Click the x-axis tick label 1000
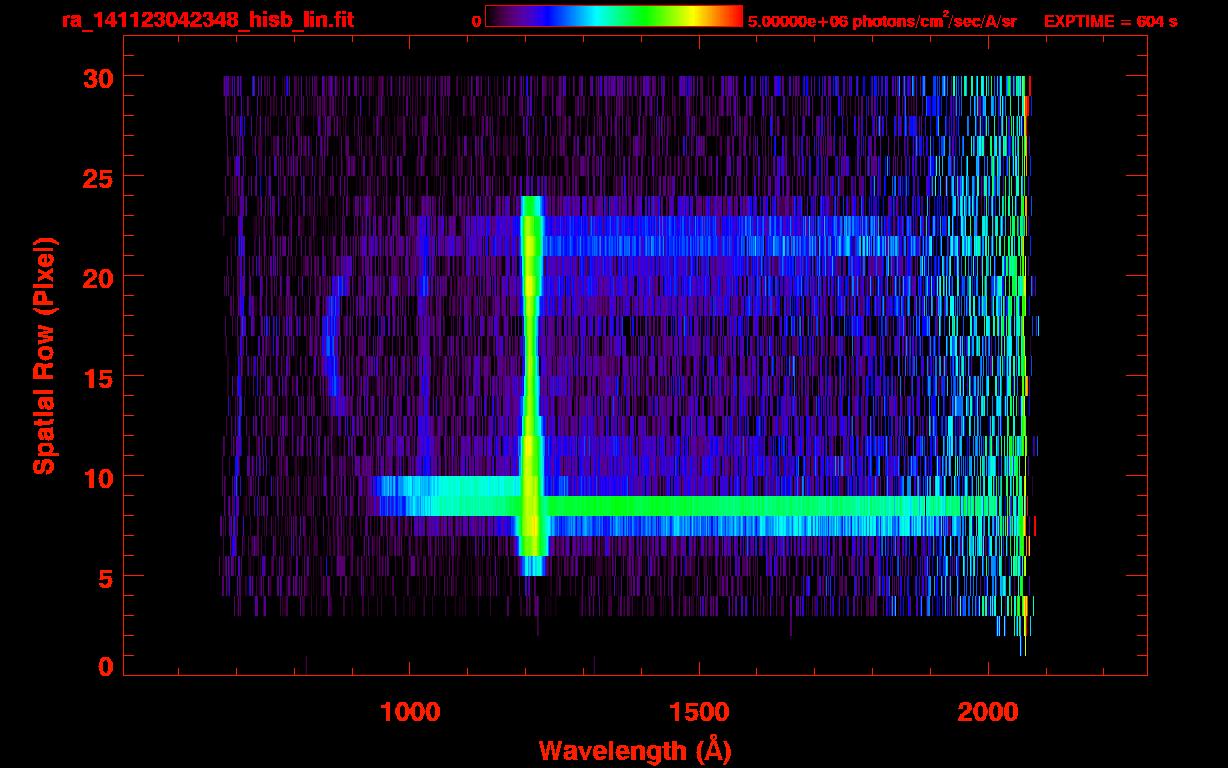The image size is (1228, 768). tap(410, 712)
